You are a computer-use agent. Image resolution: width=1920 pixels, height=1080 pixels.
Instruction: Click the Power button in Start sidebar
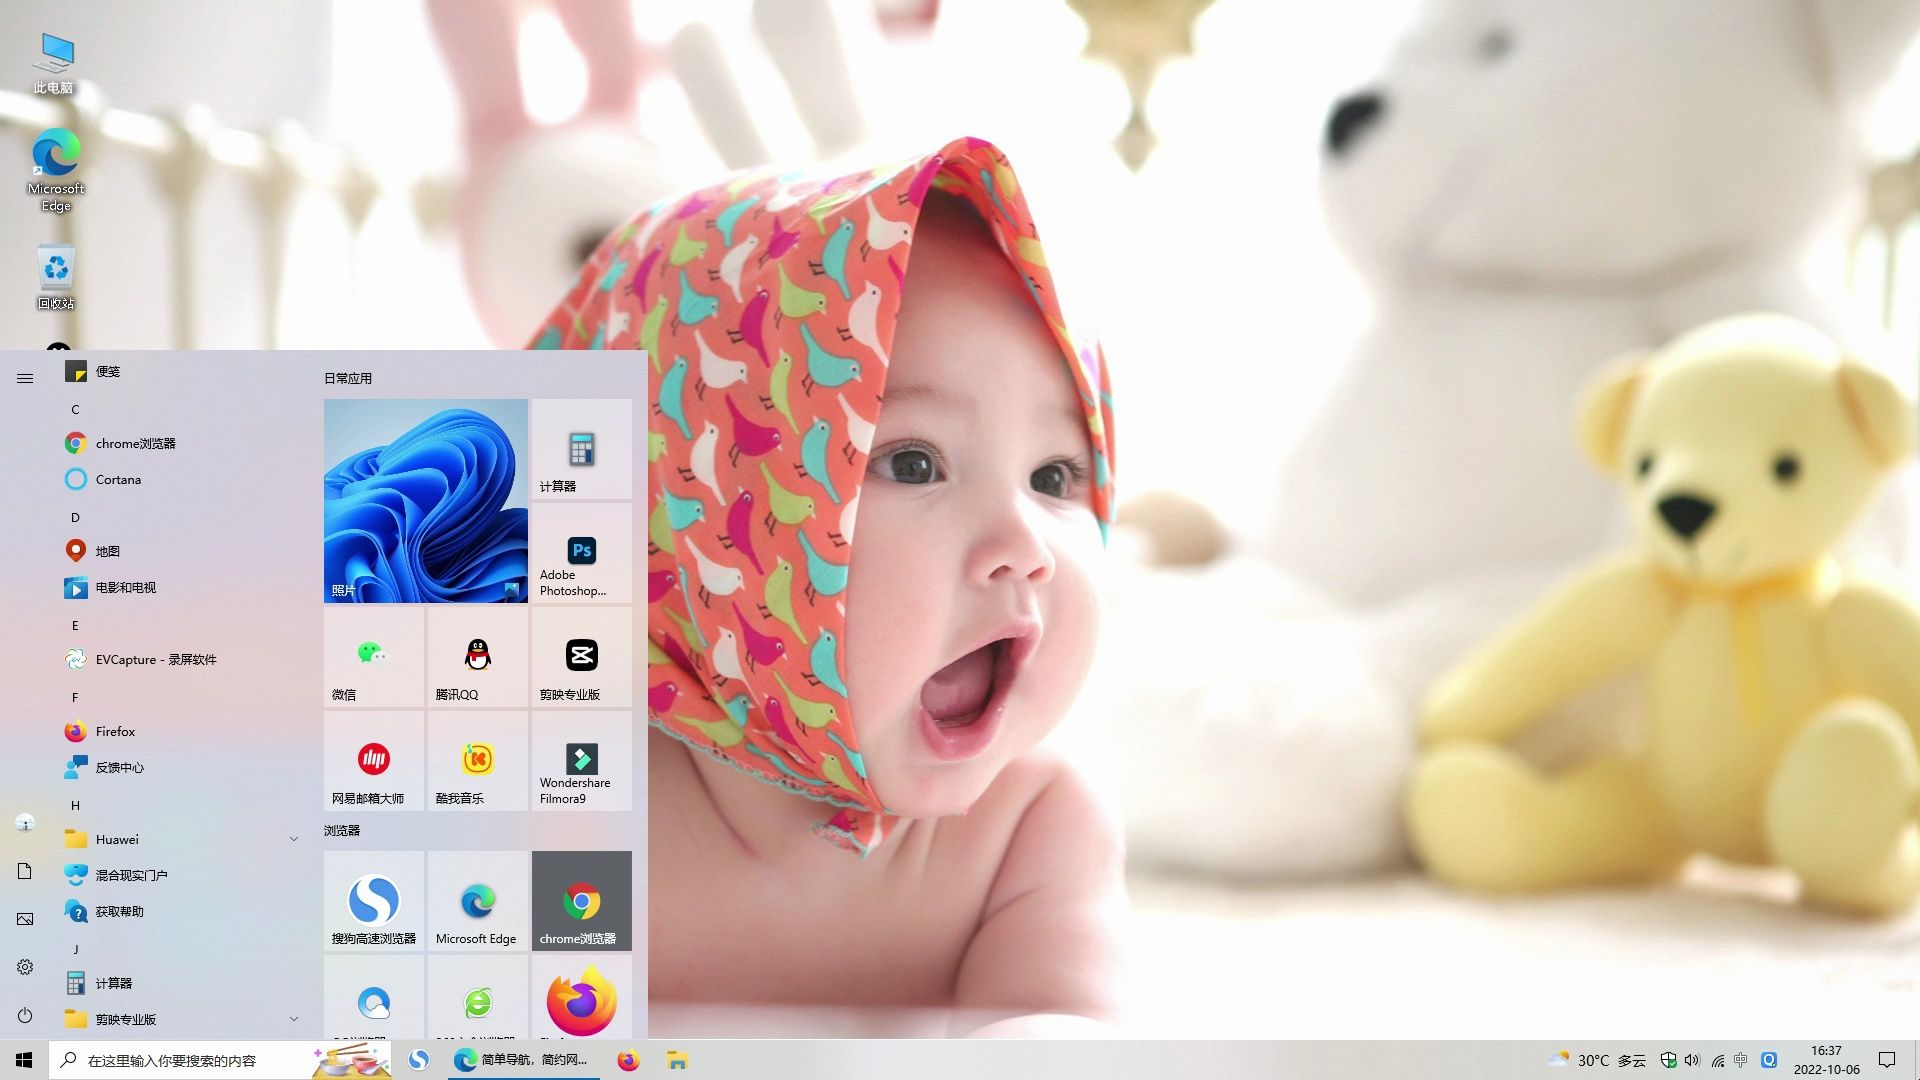25,1015
